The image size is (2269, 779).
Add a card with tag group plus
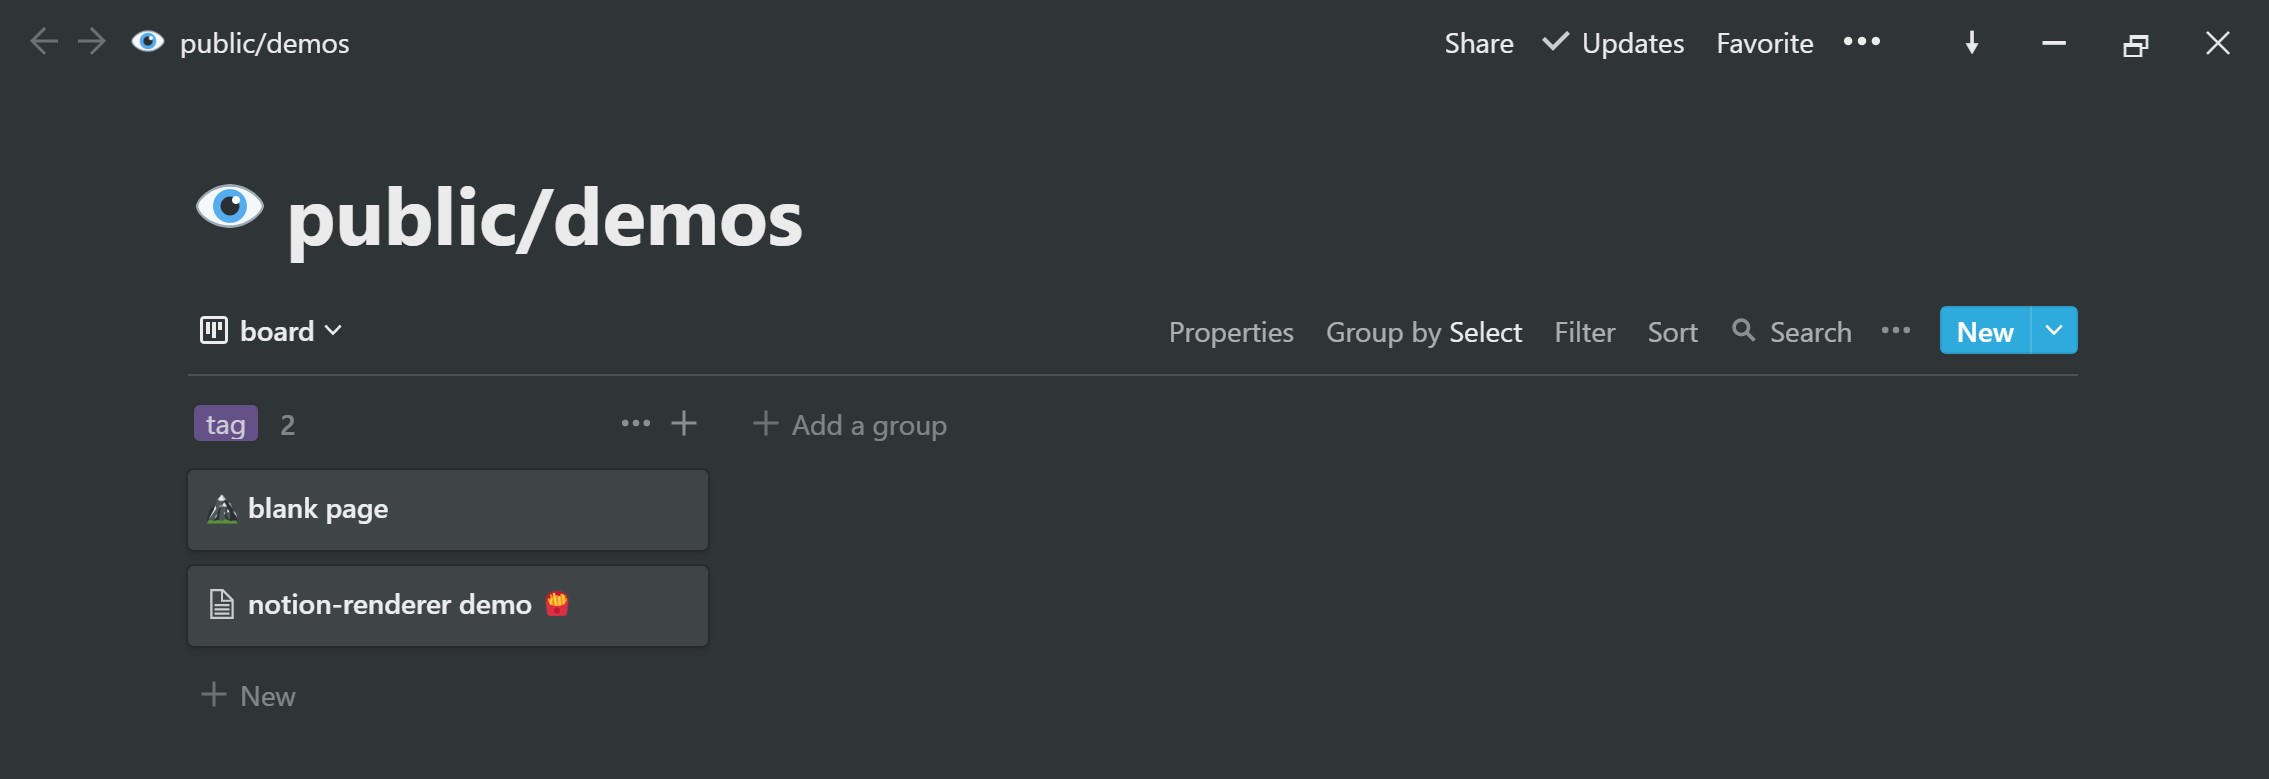684,424
